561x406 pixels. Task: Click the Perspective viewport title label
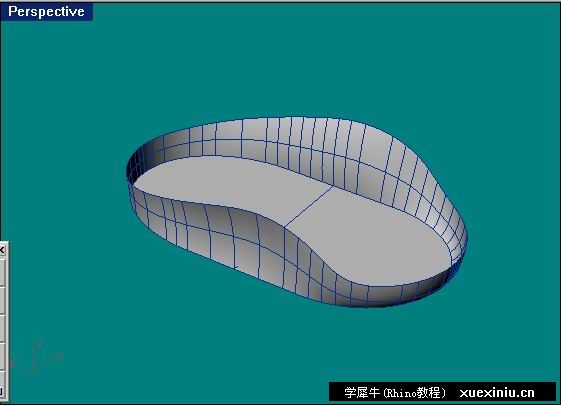47,11
